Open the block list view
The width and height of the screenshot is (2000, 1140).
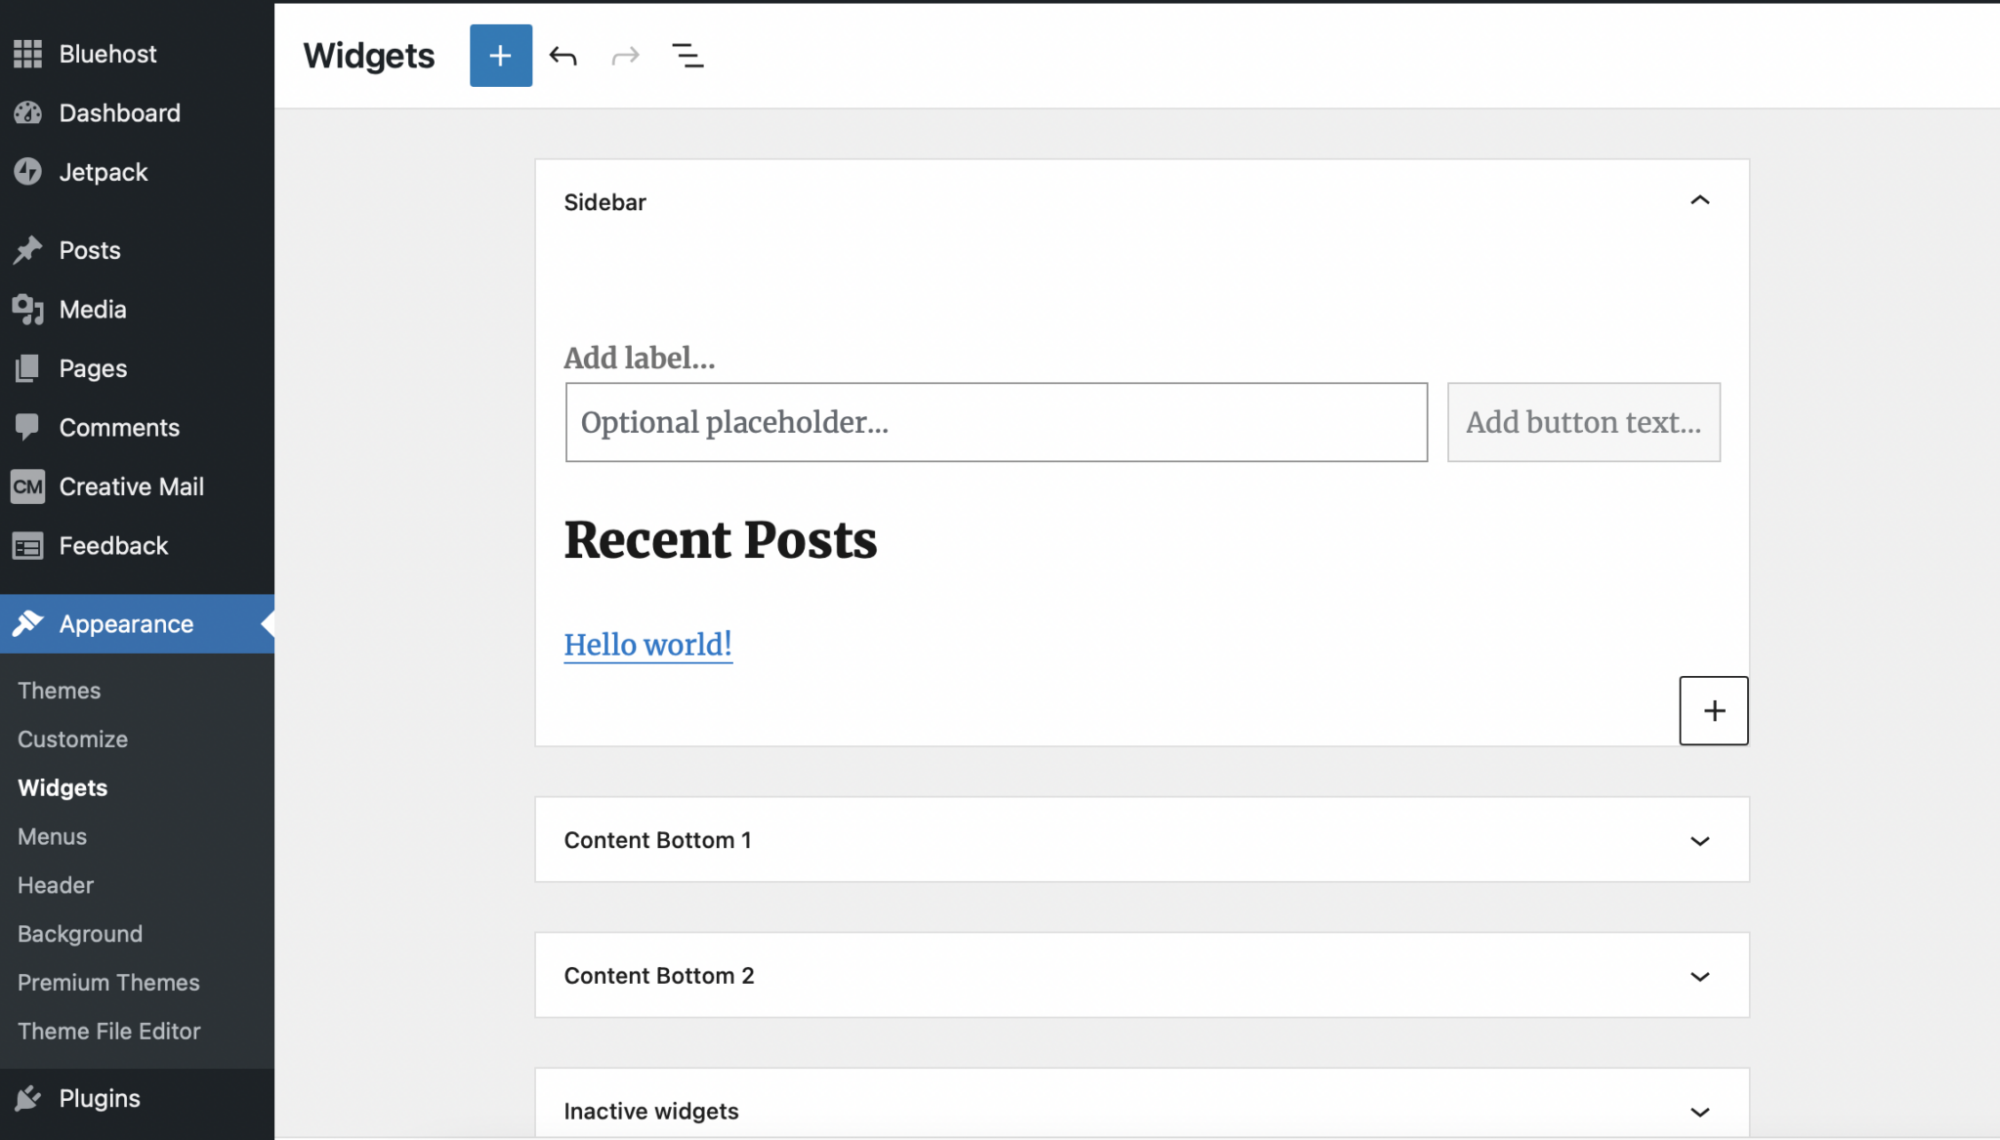(687, 55)
